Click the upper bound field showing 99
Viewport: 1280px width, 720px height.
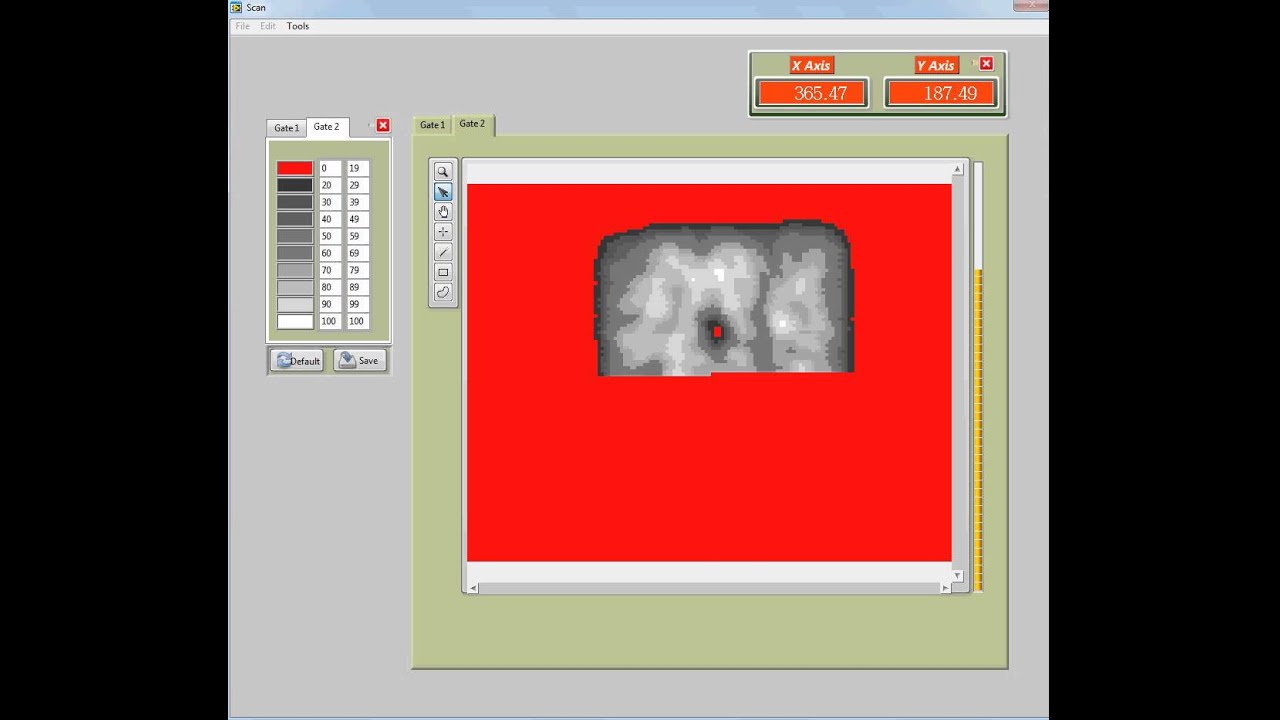pyautogui.click(x=357, y=304)
